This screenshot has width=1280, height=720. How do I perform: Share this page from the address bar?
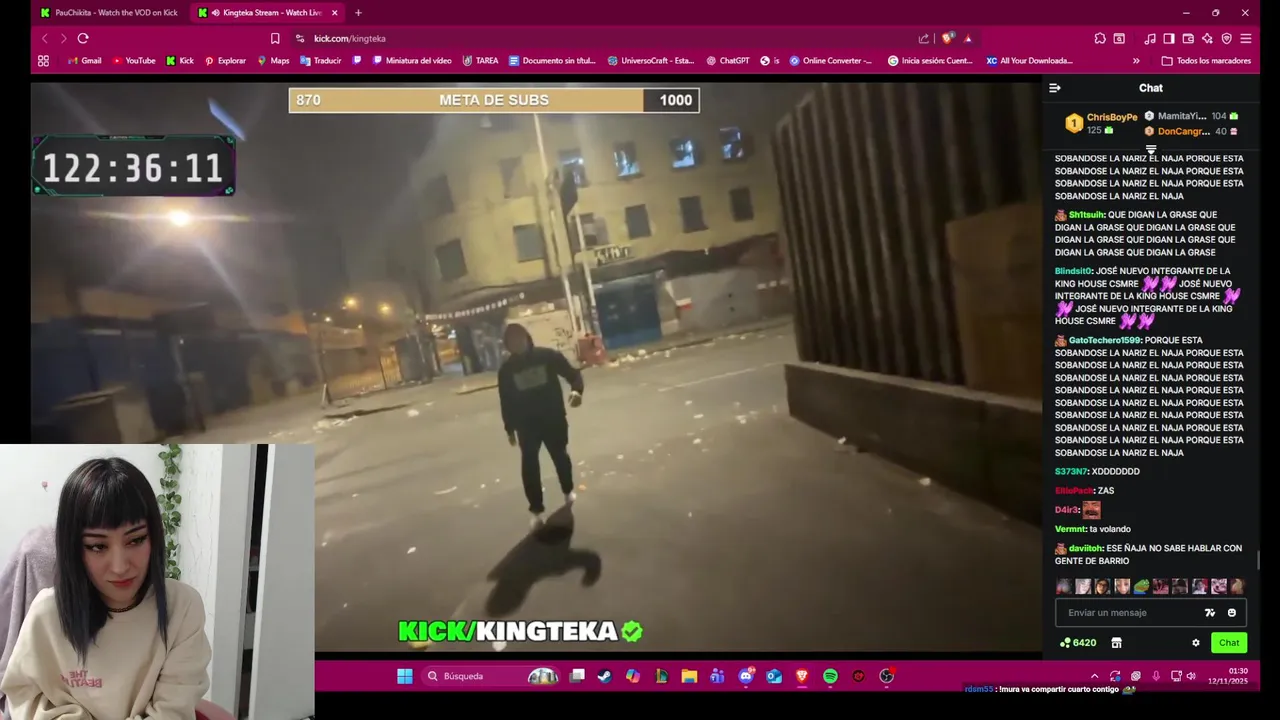click(923, 38)
